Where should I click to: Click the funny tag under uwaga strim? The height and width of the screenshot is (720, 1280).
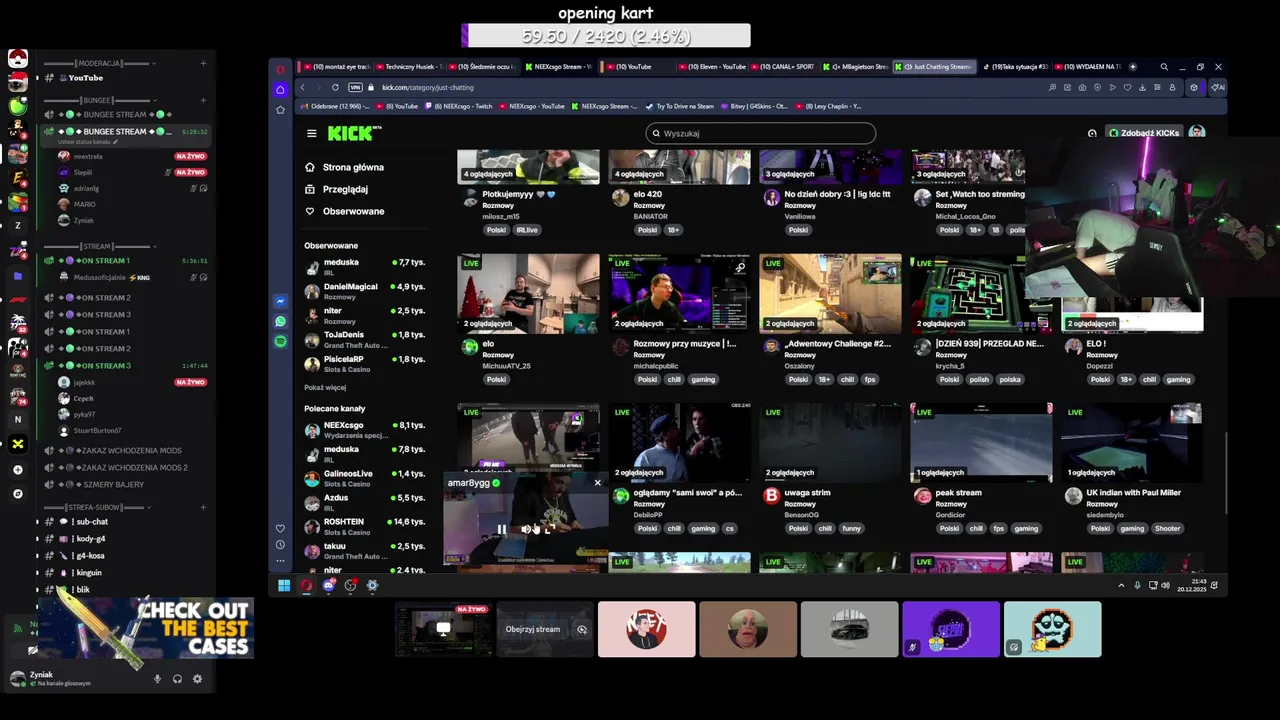pyautogui.click(x=851, y=528)
